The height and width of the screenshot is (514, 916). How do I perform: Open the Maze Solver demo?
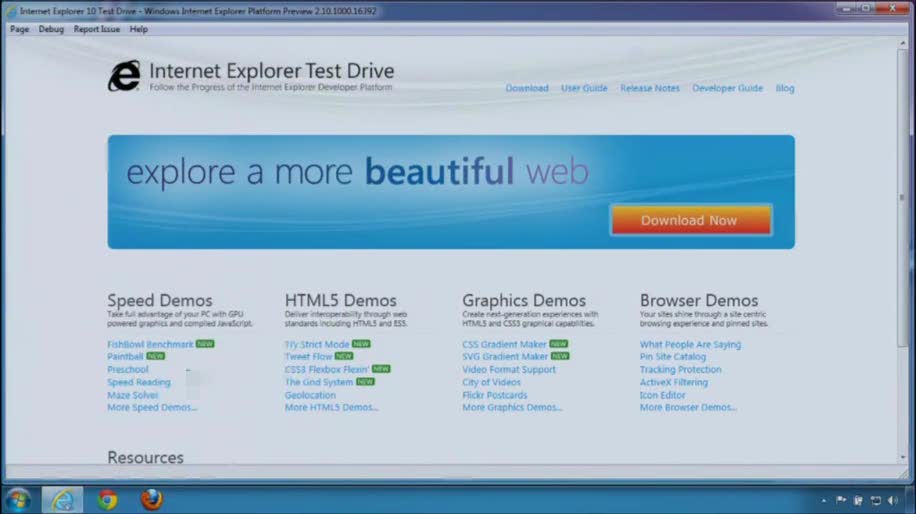click(x=132, y=395)
